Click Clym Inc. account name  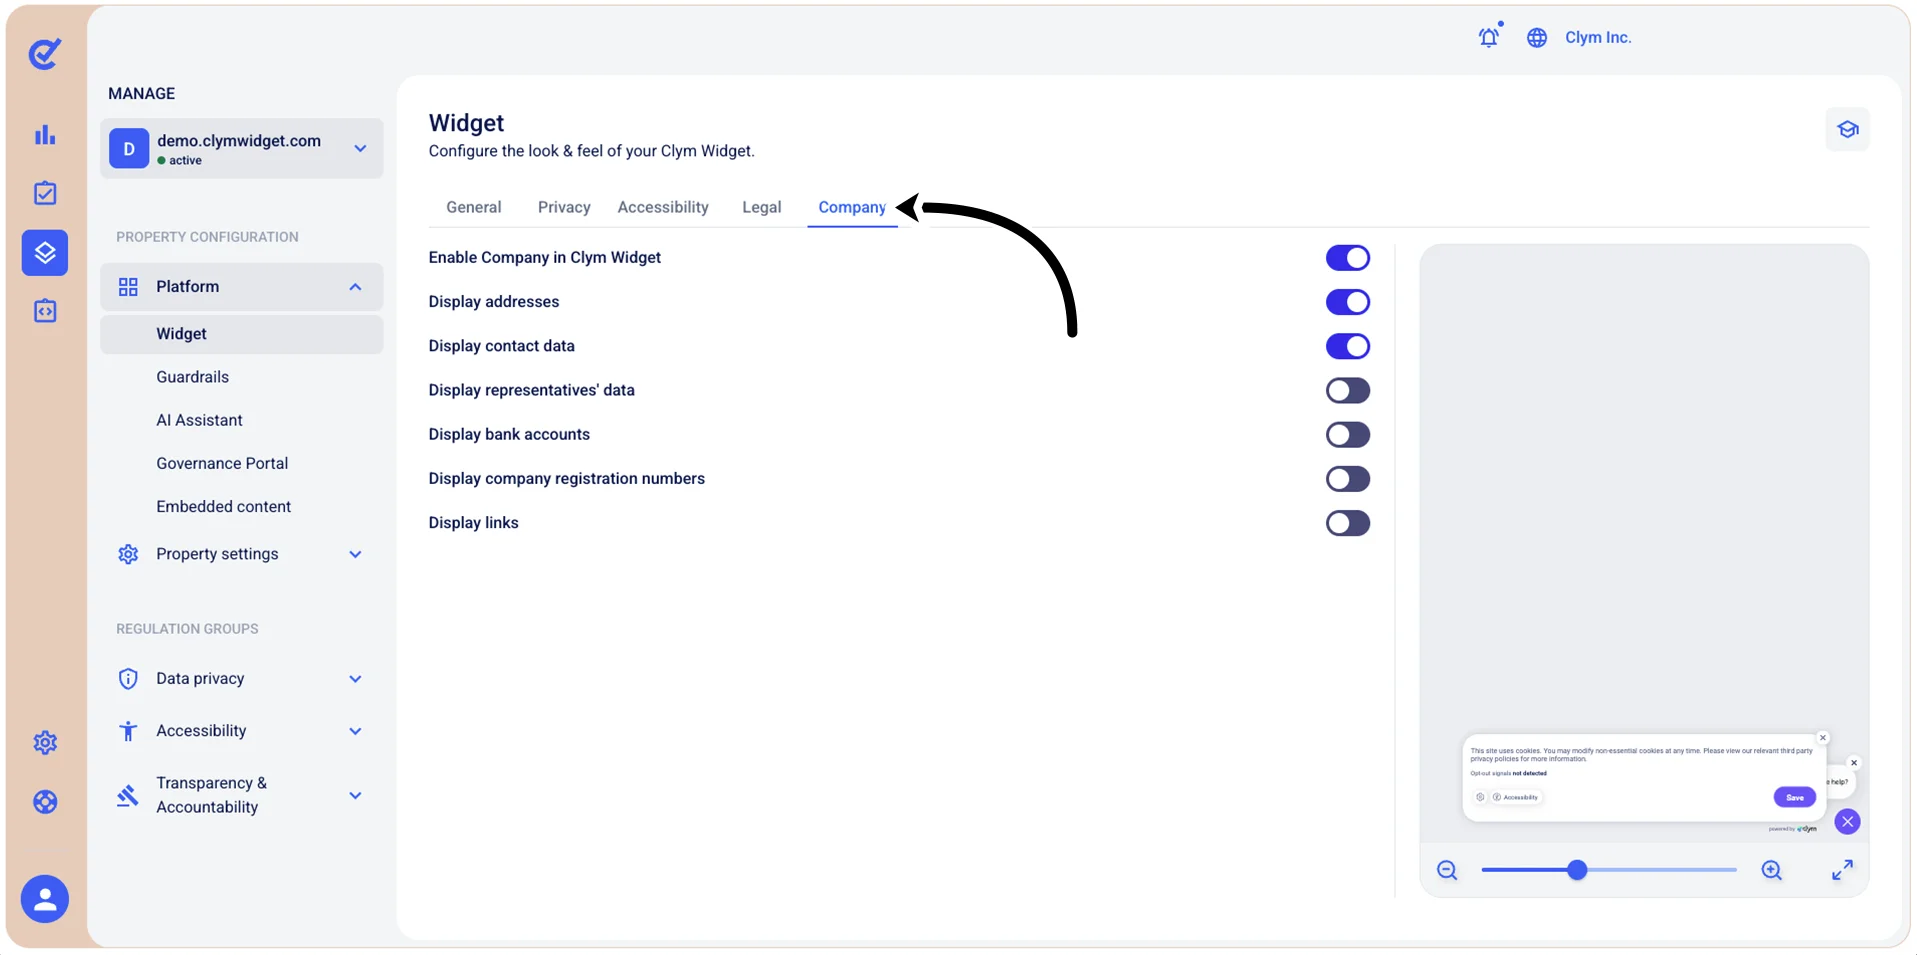click(1598, 37)
